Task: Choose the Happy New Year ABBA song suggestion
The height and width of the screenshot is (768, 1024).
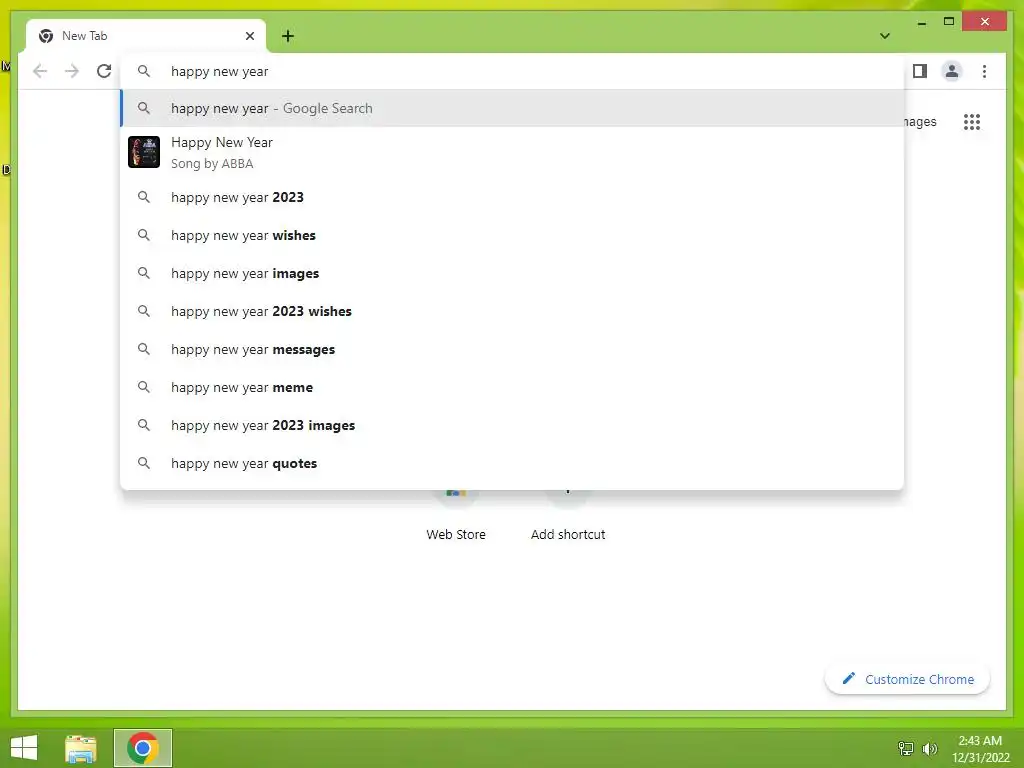Action: [x=513, y=152]
